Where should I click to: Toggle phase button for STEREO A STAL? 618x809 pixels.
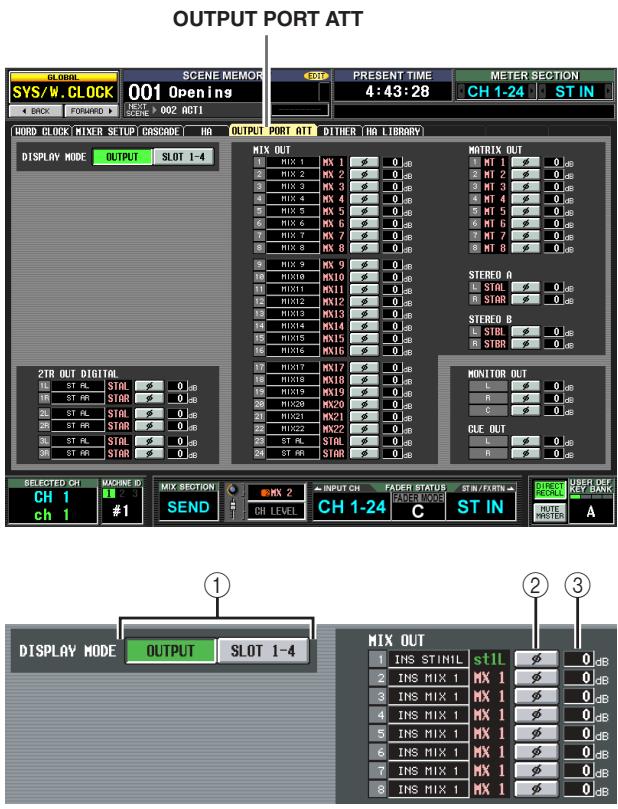[526, 287]
